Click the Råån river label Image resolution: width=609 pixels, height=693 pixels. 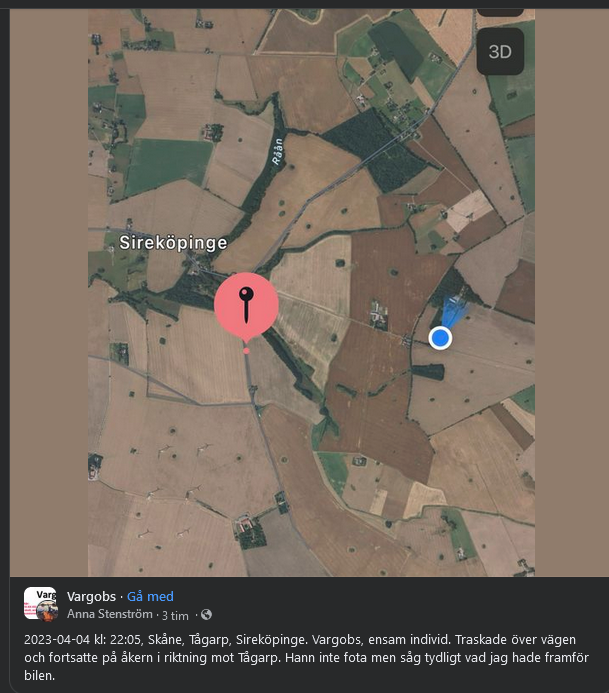pyautogui.click(x=278, y=151)
